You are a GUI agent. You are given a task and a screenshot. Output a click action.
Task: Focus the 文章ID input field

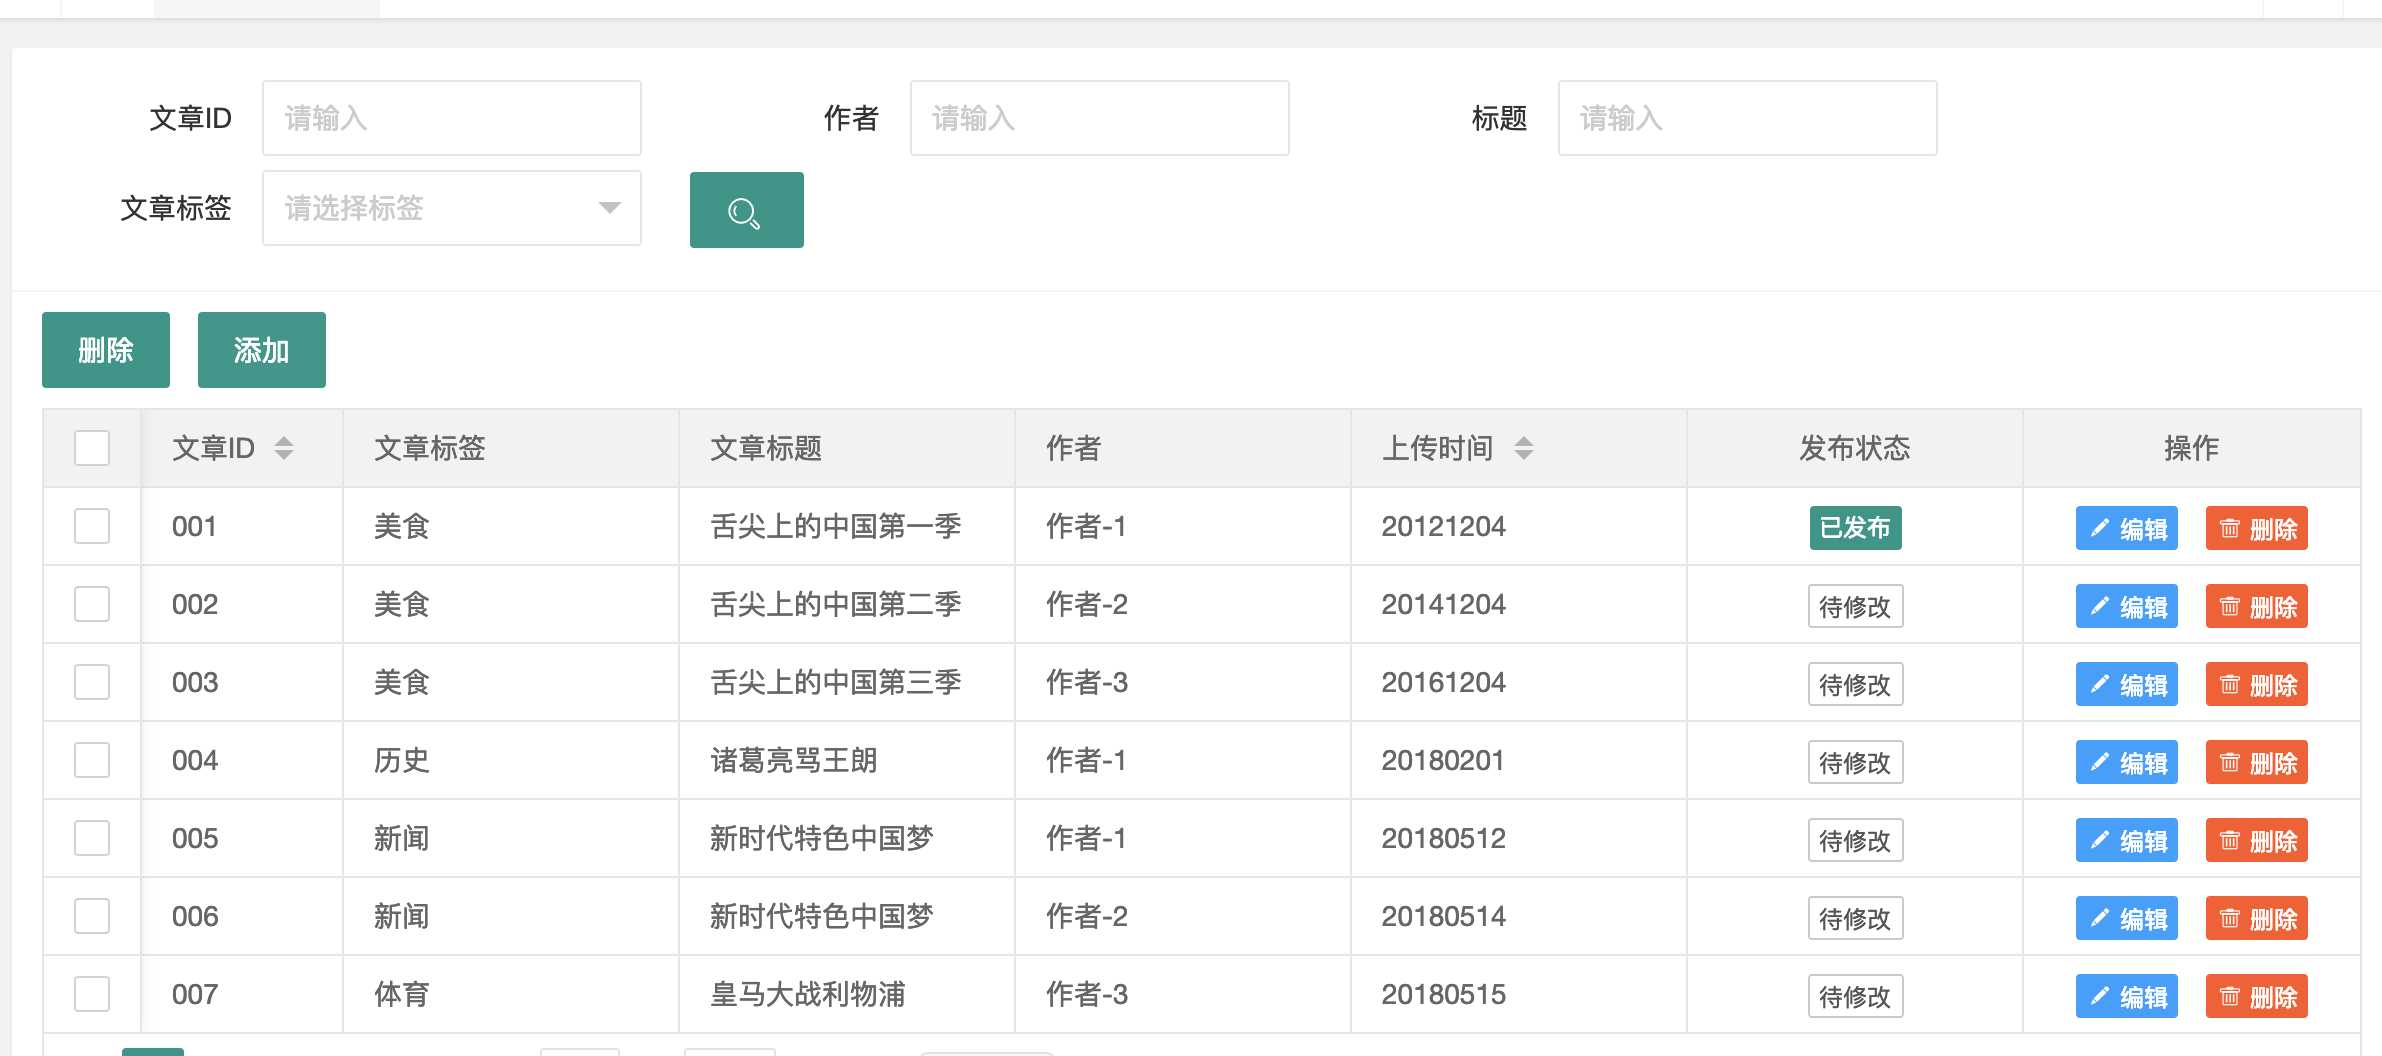[451, 118]
